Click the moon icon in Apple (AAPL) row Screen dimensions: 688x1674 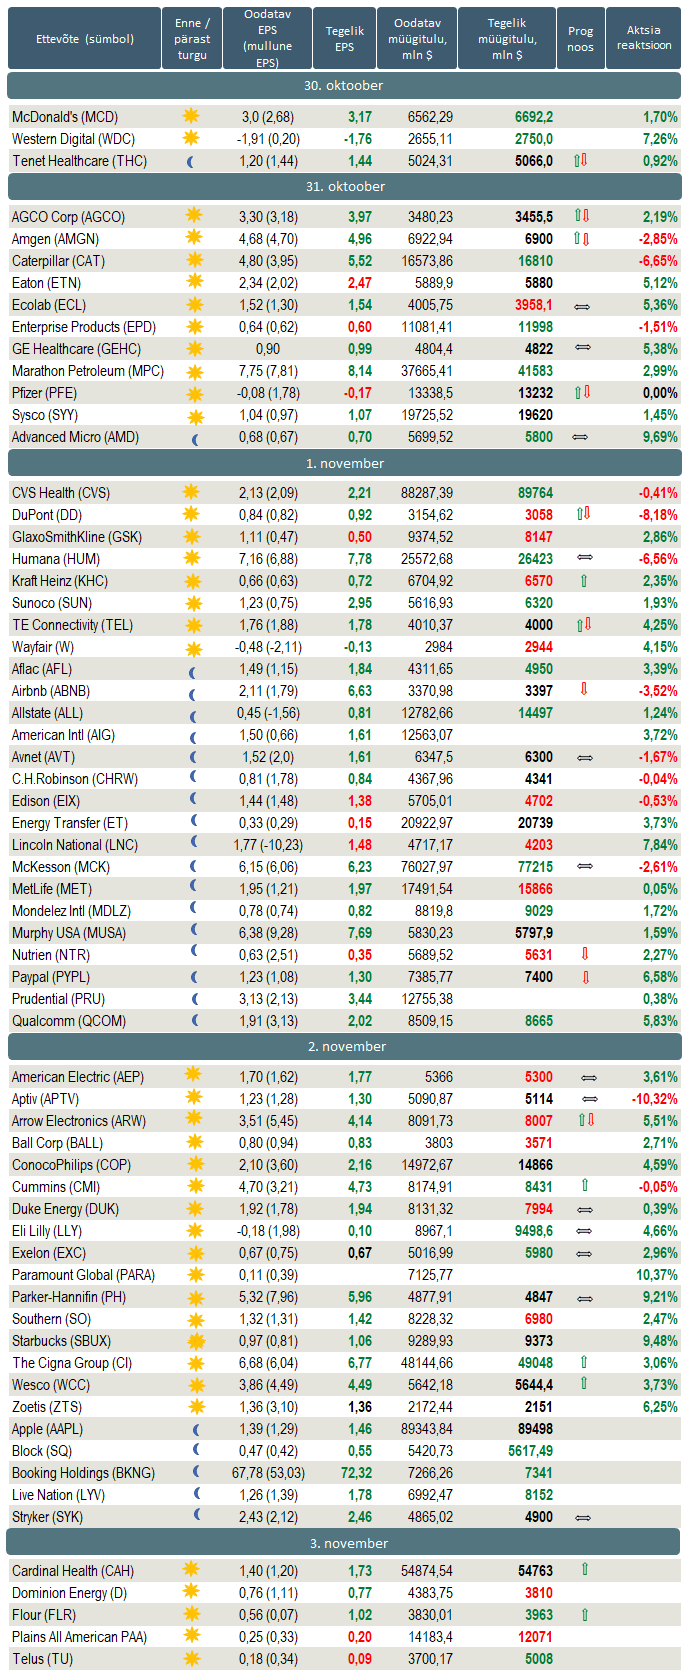point(196,1430)
